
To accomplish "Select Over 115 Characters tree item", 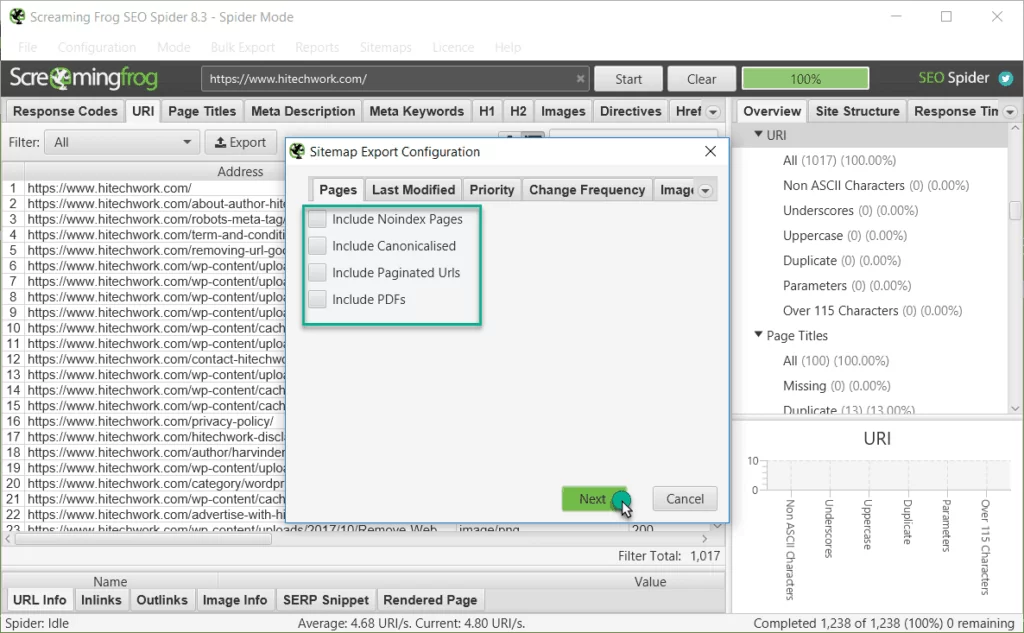I will (x=872, y=310).
